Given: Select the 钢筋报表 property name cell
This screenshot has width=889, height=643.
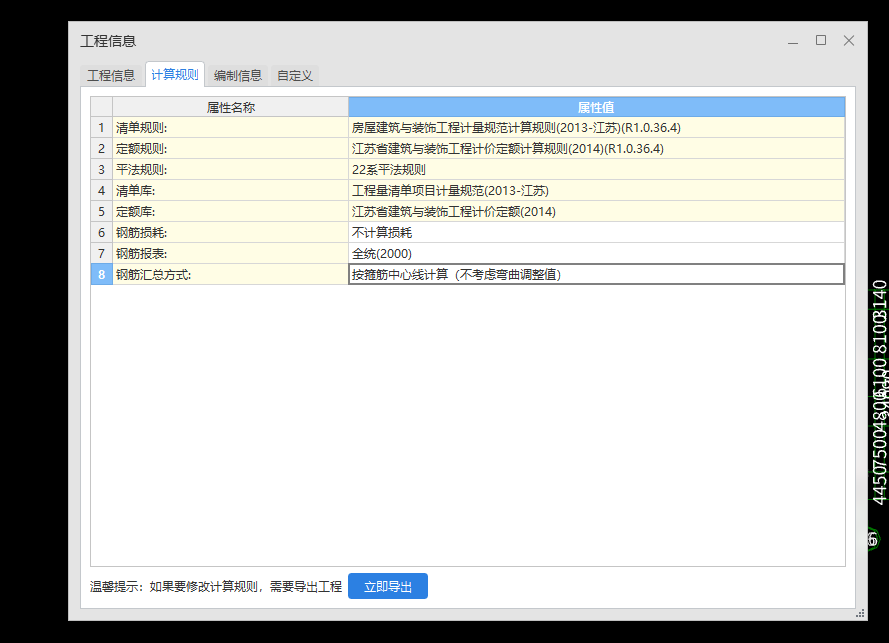Looking at the screenshot, I should point(230,253).
